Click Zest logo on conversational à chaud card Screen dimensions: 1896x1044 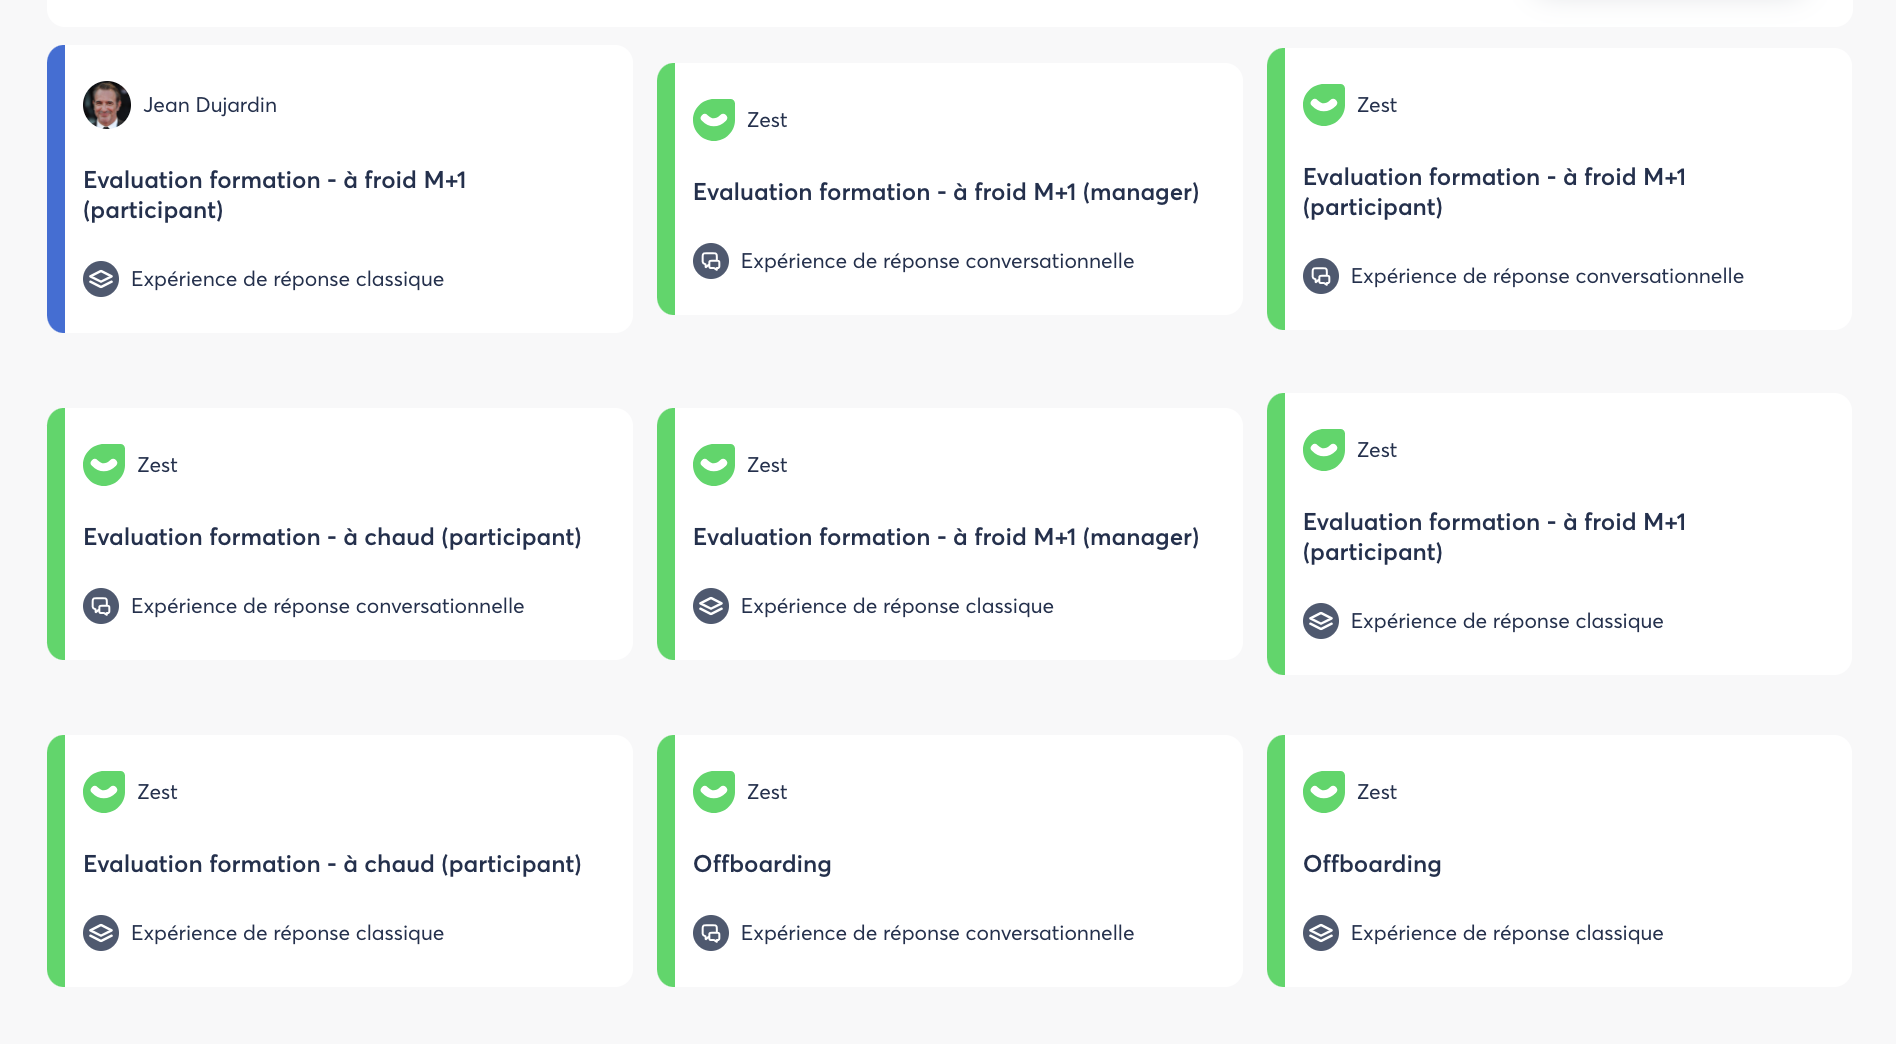104,465
